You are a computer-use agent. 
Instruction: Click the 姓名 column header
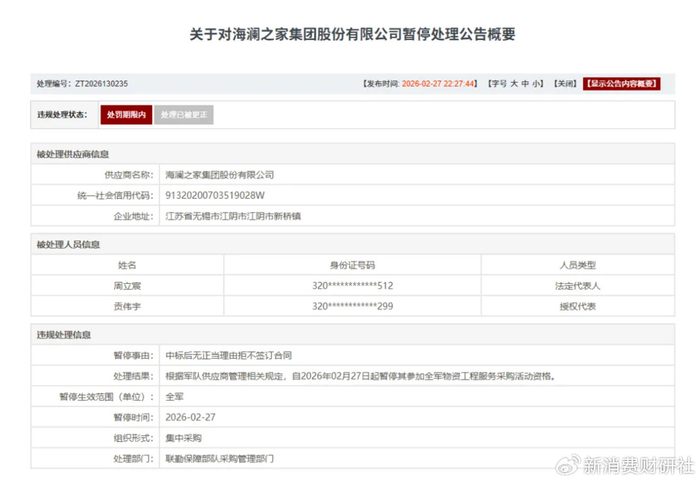point(127,265)
